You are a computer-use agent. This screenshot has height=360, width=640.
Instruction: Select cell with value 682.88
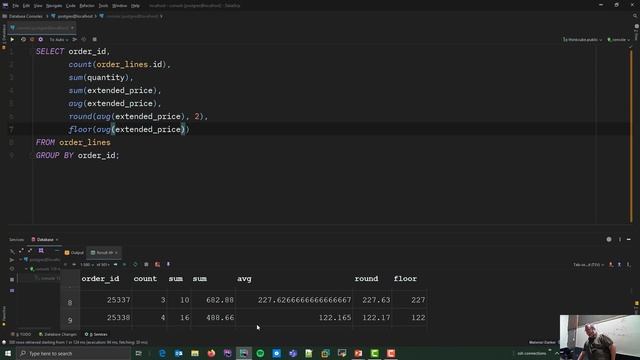(213, 300)
